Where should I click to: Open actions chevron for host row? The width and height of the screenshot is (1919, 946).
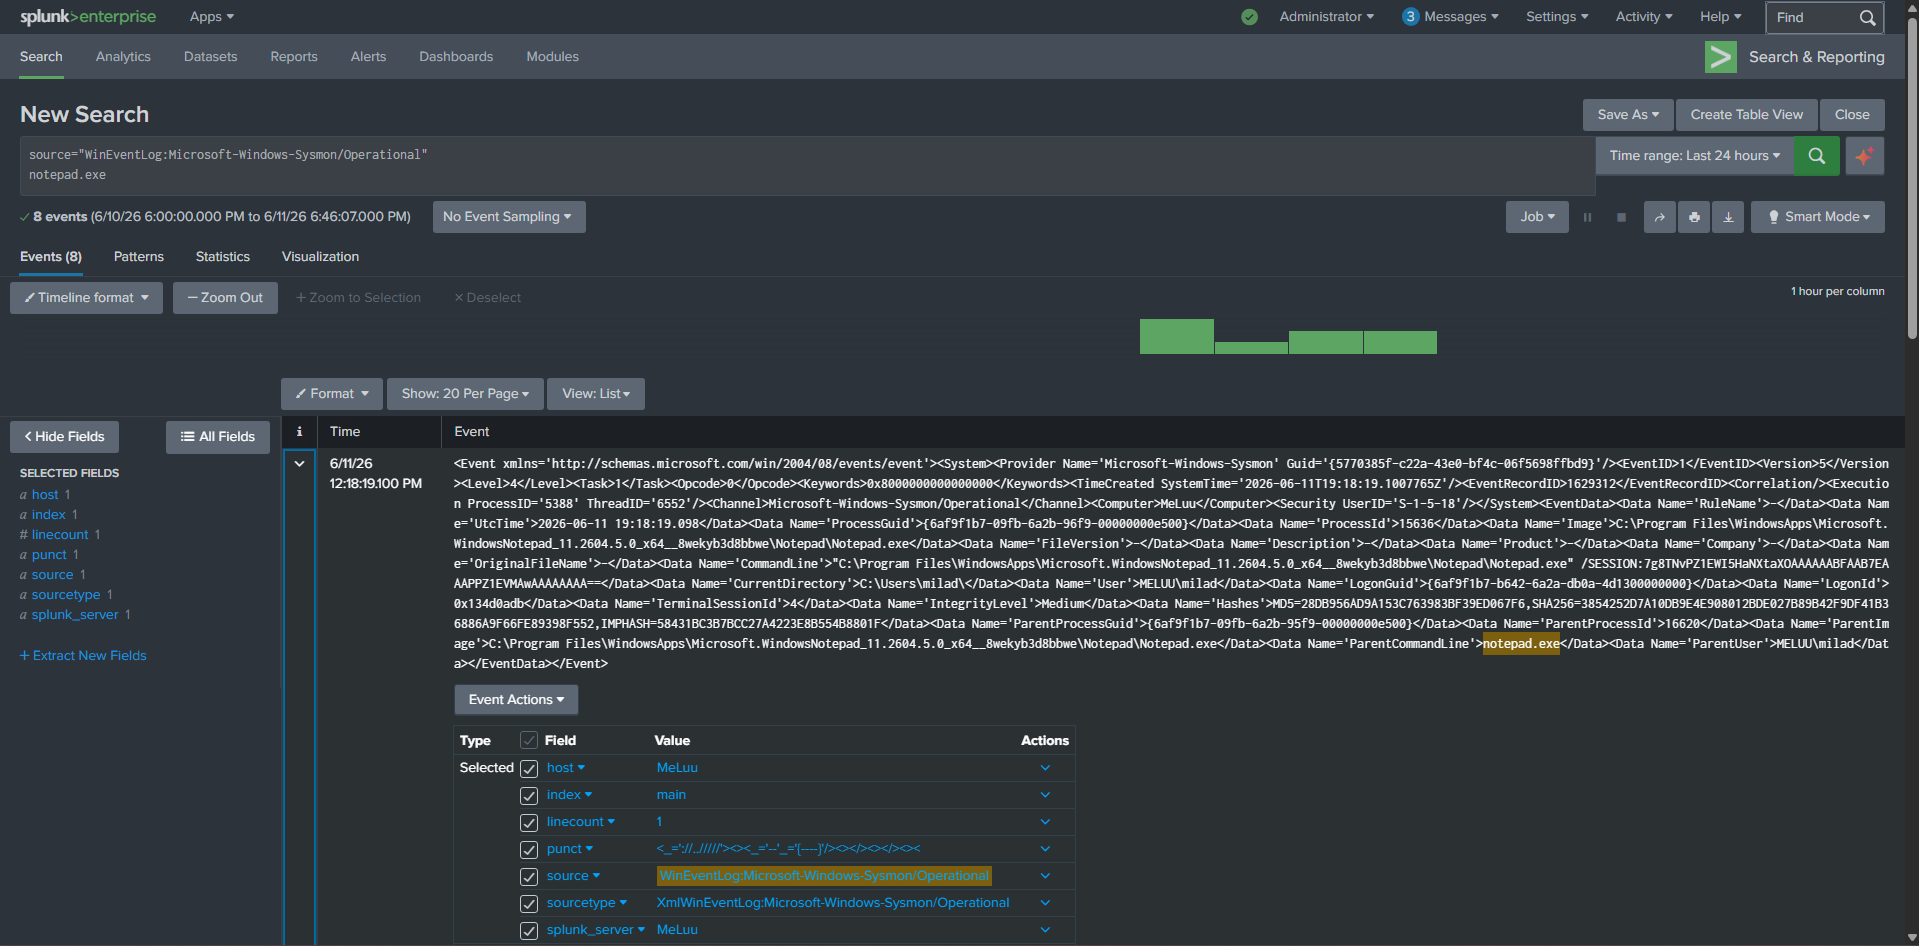[1045, 768]
